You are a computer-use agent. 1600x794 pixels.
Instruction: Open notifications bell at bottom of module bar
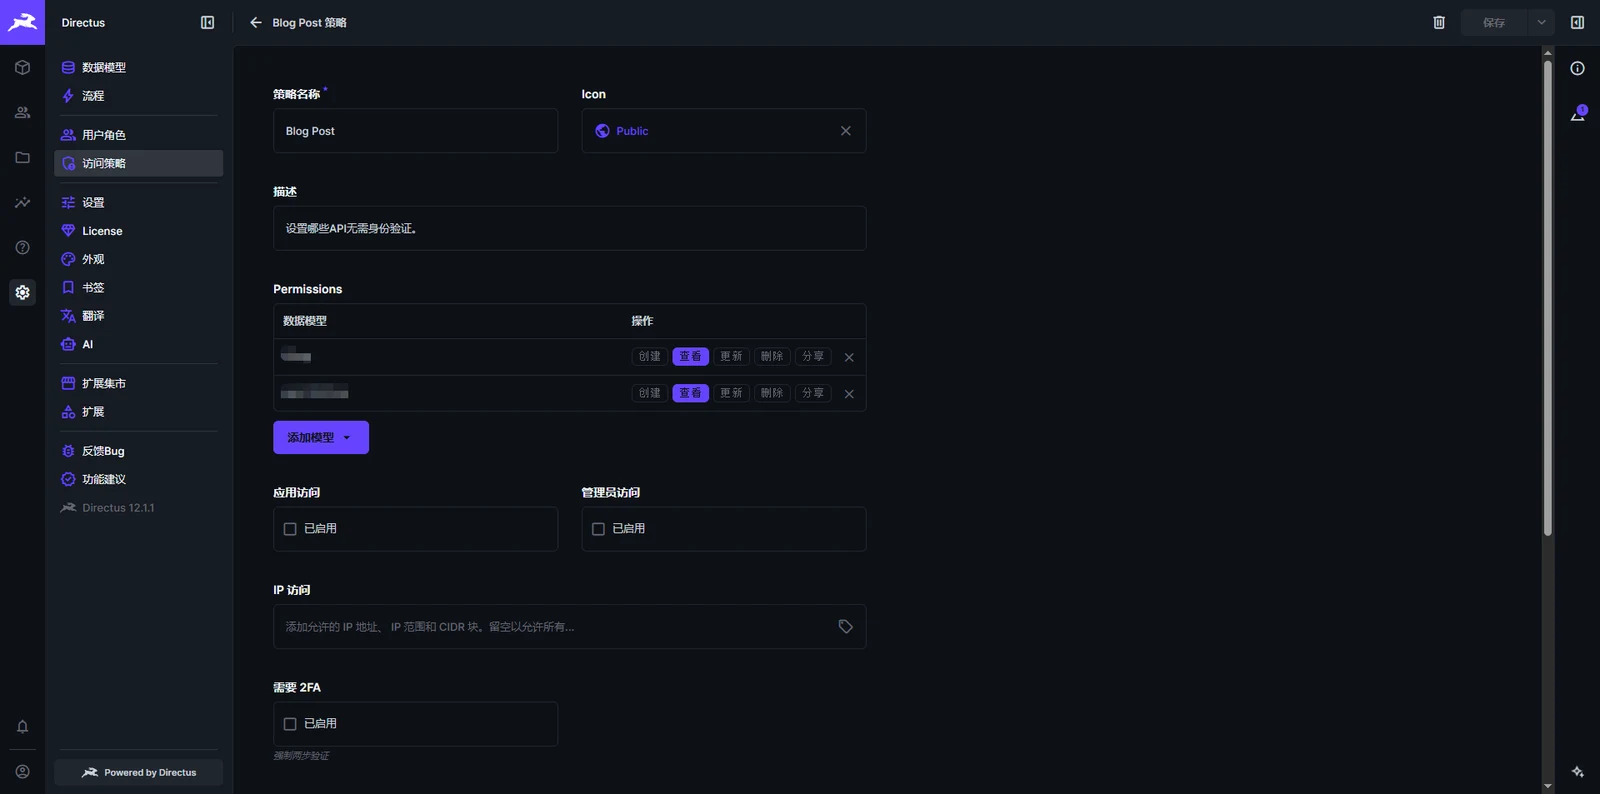22,727
